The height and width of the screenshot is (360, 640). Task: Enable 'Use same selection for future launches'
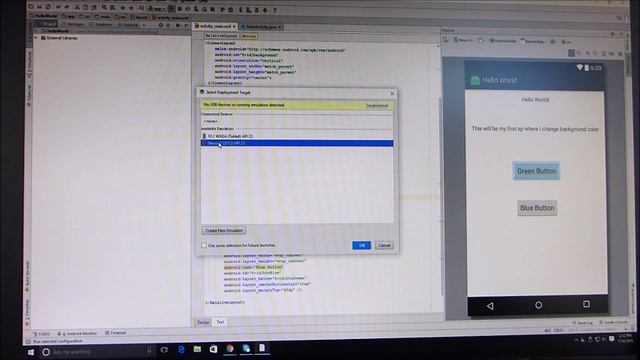pyautogui.click(x=204, y=245)
